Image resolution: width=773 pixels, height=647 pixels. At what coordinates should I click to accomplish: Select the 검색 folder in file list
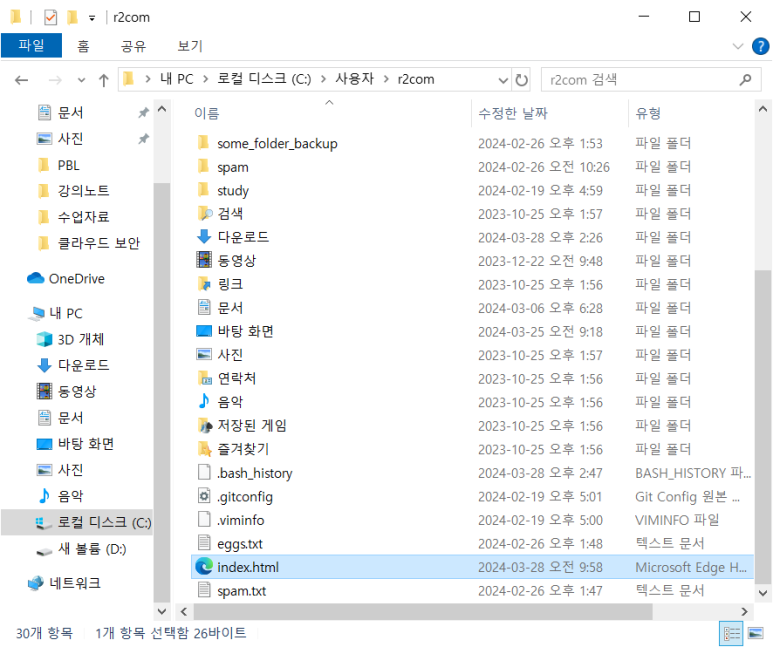[230, 214]
